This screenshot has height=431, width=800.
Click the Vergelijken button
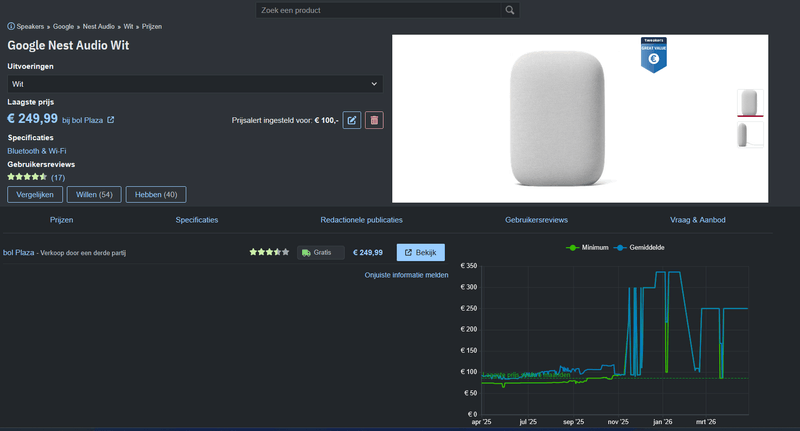point(35,194)
